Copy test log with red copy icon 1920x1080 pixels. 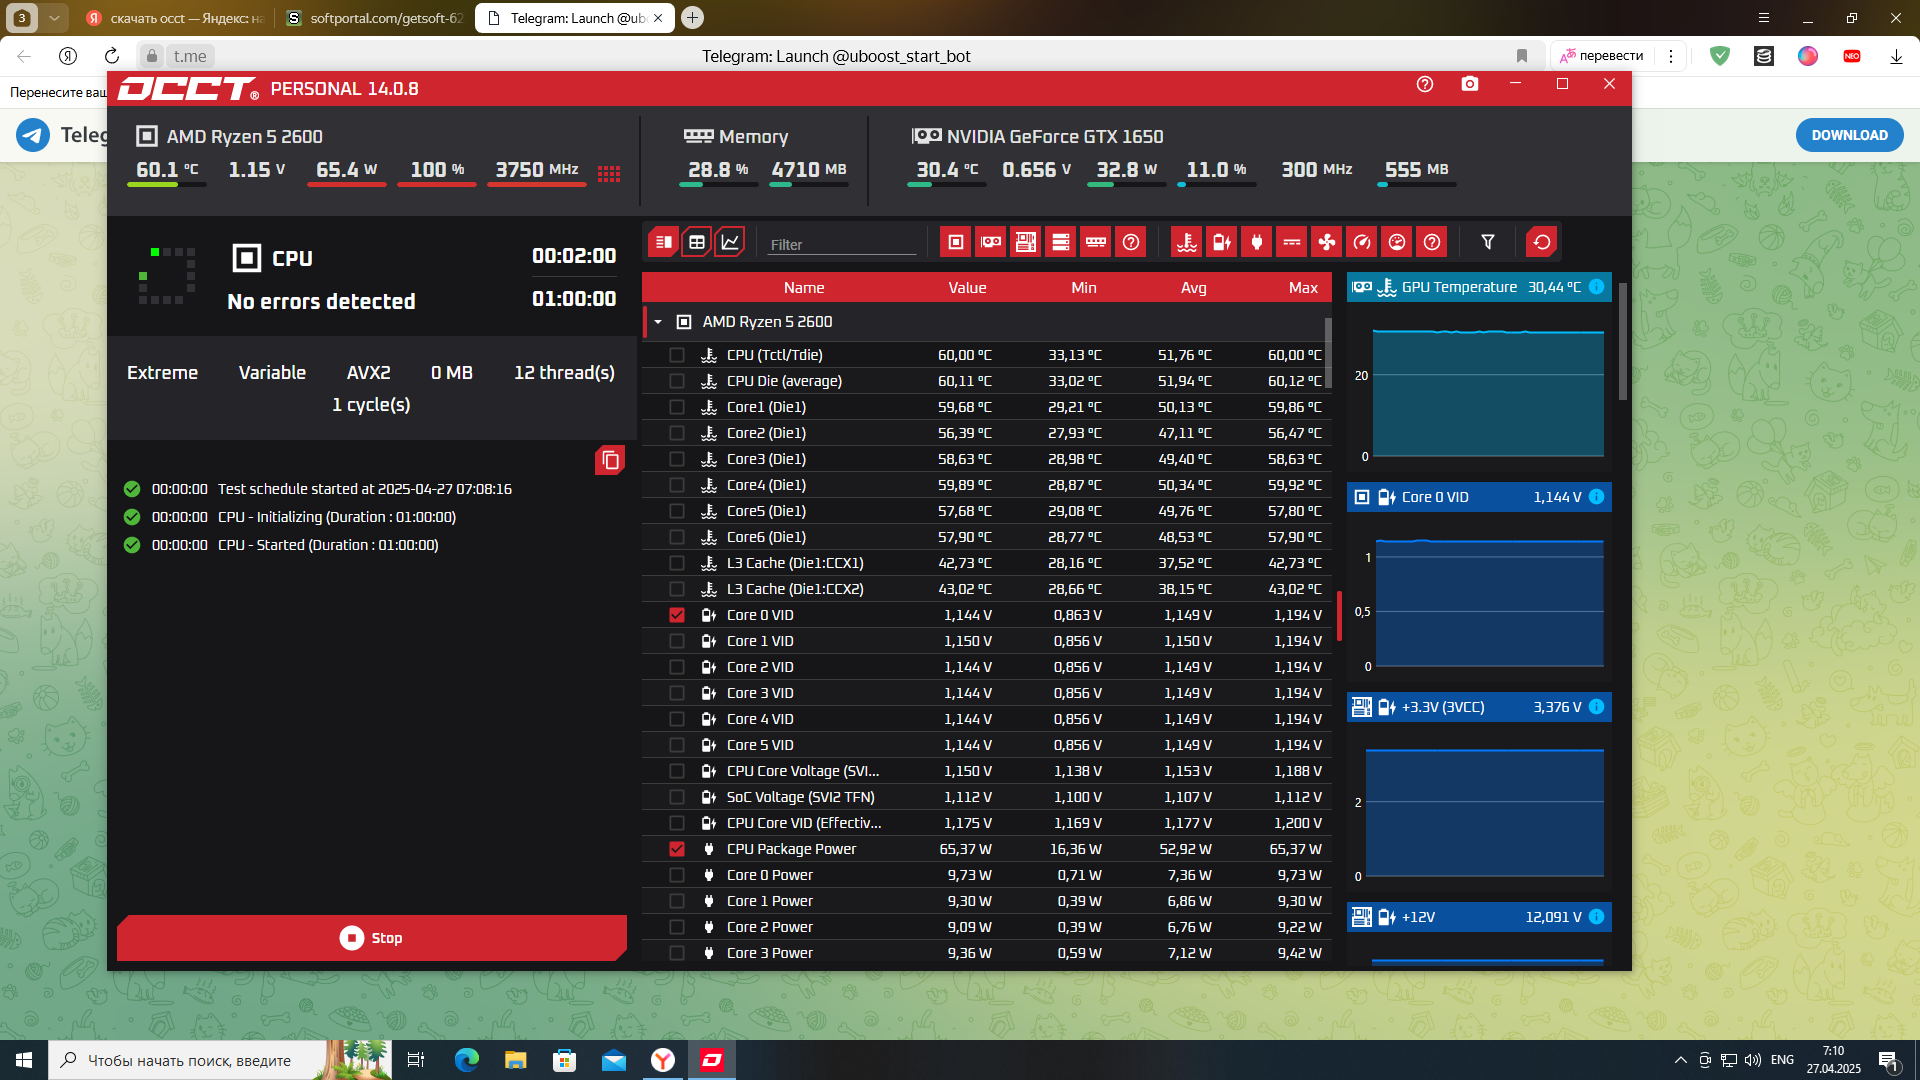(610, 460)
